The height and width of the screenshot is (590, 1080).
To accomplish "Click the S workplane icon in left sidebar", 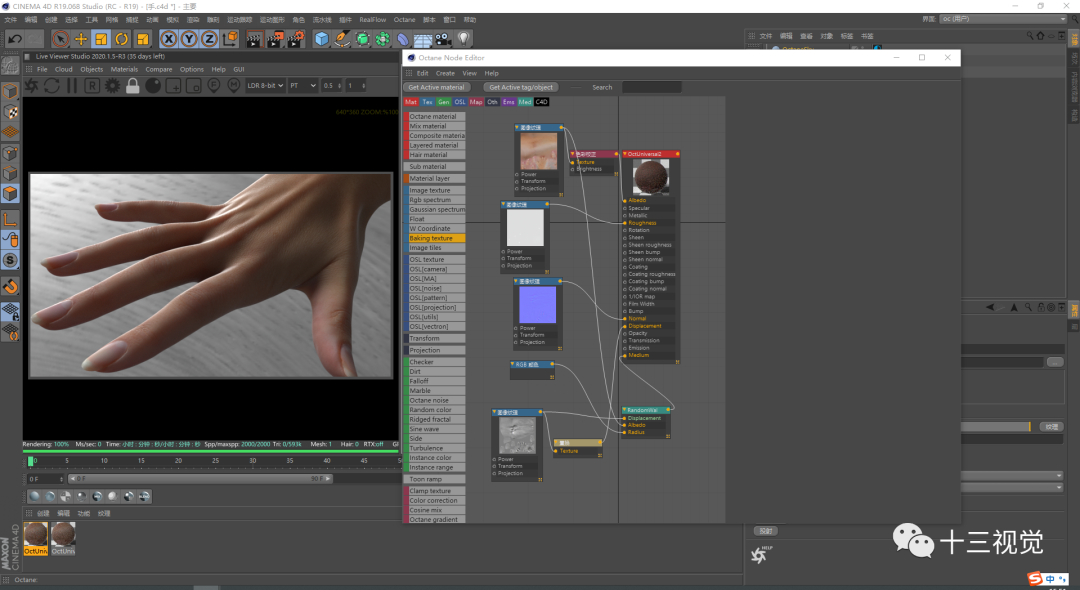I will tap(10, 260).
